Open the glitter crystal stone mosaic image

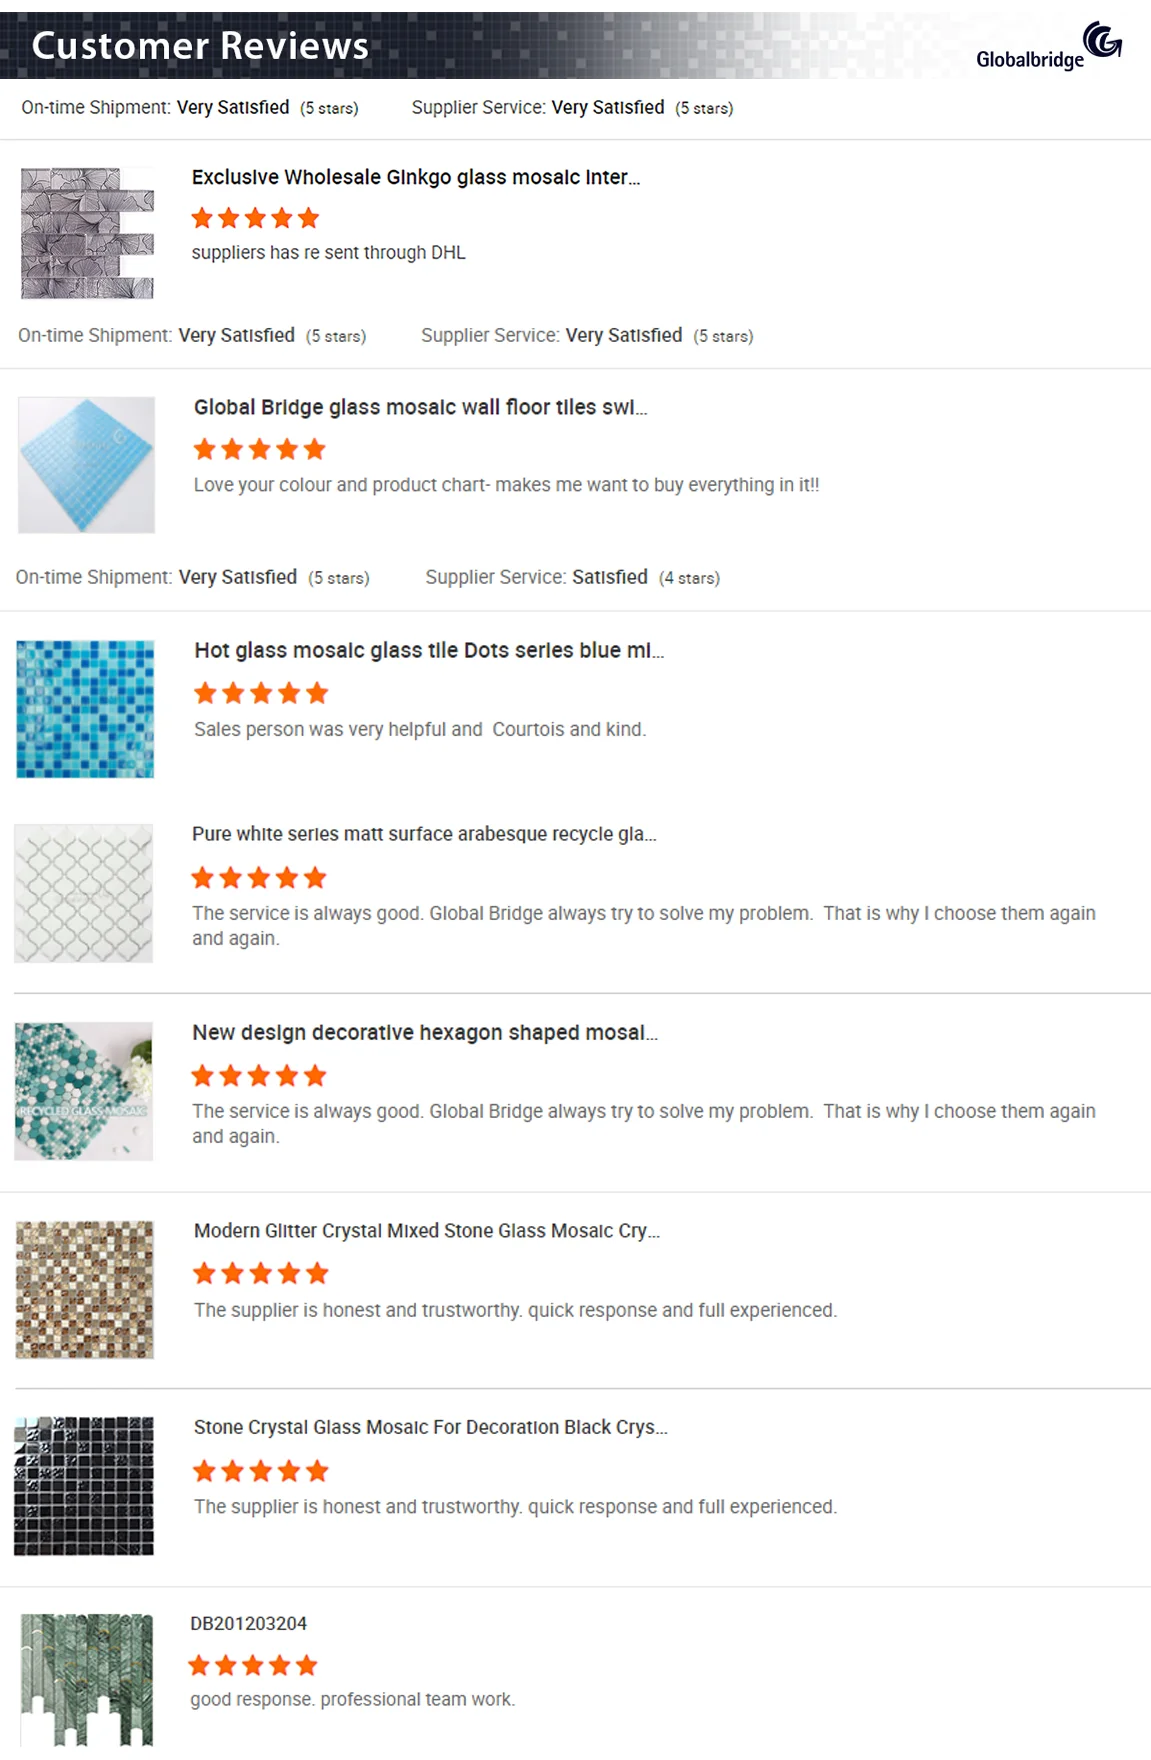pos(85,1289)
